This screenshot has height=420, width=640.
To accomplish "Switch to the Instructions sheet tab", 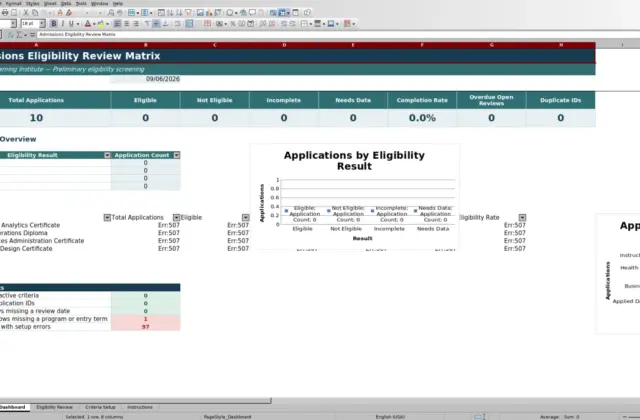I will 140,407.
